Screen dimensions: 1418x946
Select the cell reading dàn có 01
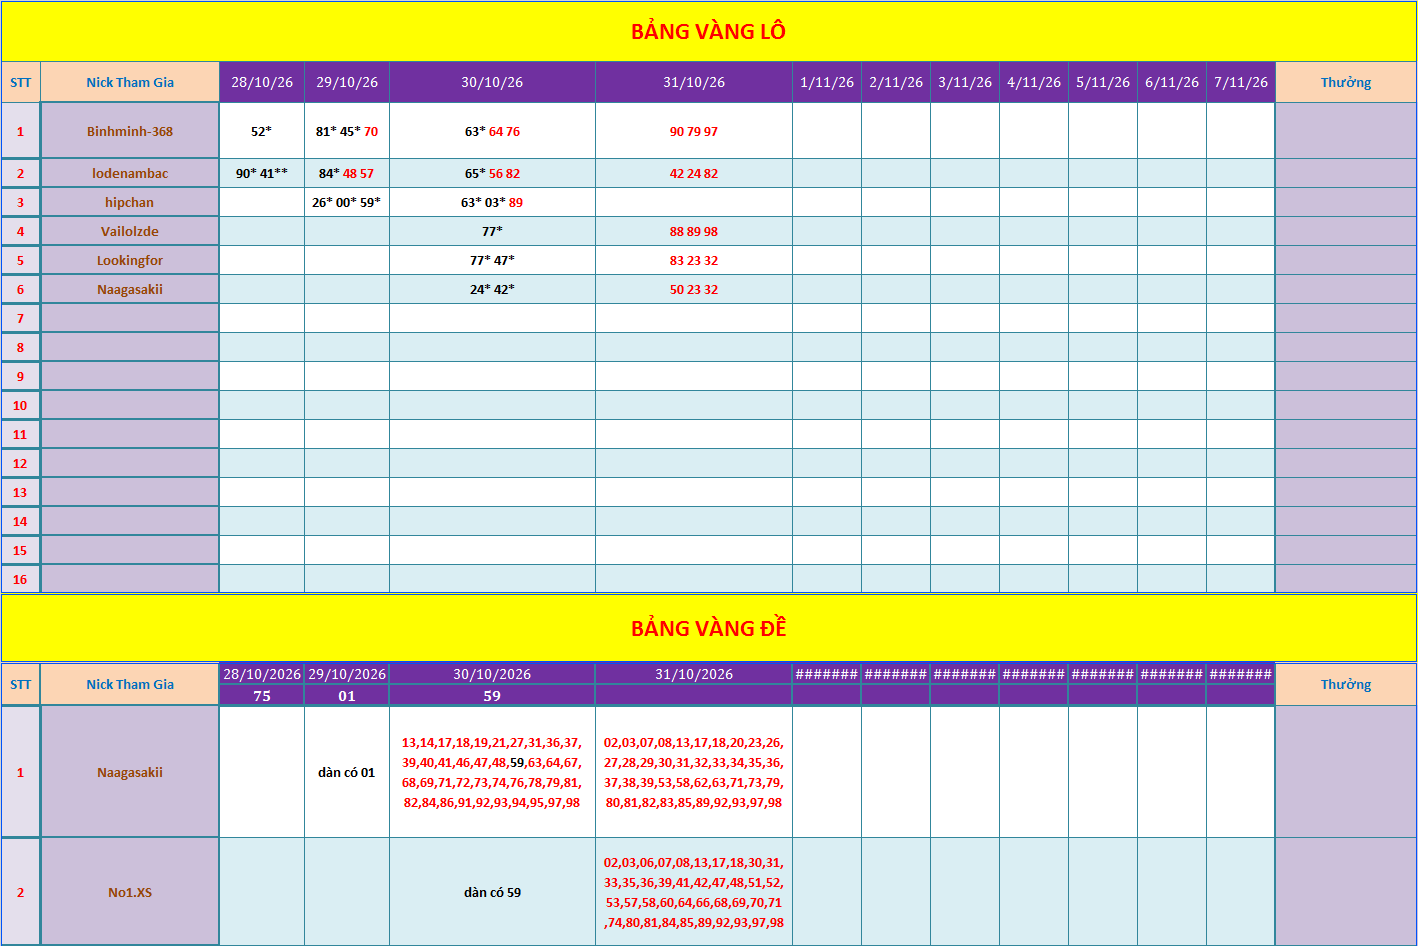(x=347, y=772)
